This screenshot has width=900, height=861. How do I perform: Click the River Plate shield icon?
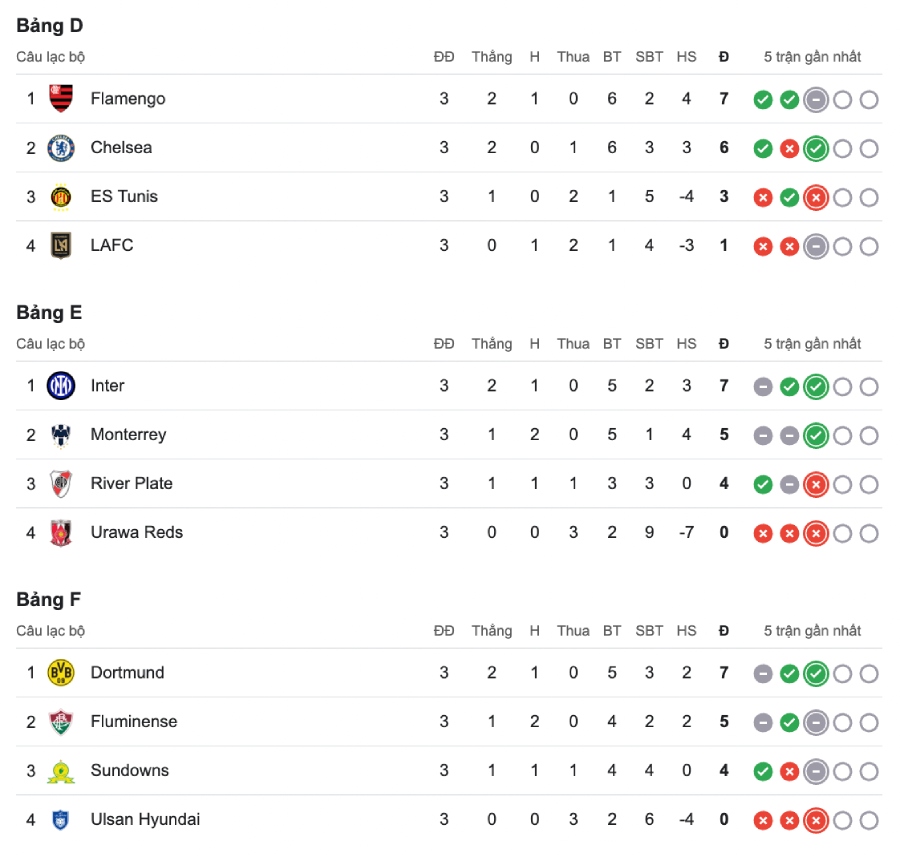(x=61, y=483)
